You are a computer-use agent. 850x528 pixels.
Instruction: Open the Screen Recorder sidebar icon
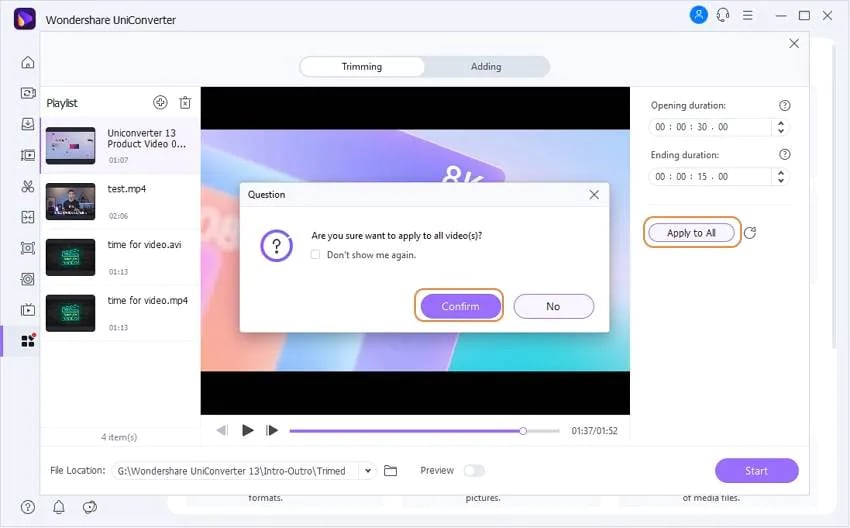point(28,248)
